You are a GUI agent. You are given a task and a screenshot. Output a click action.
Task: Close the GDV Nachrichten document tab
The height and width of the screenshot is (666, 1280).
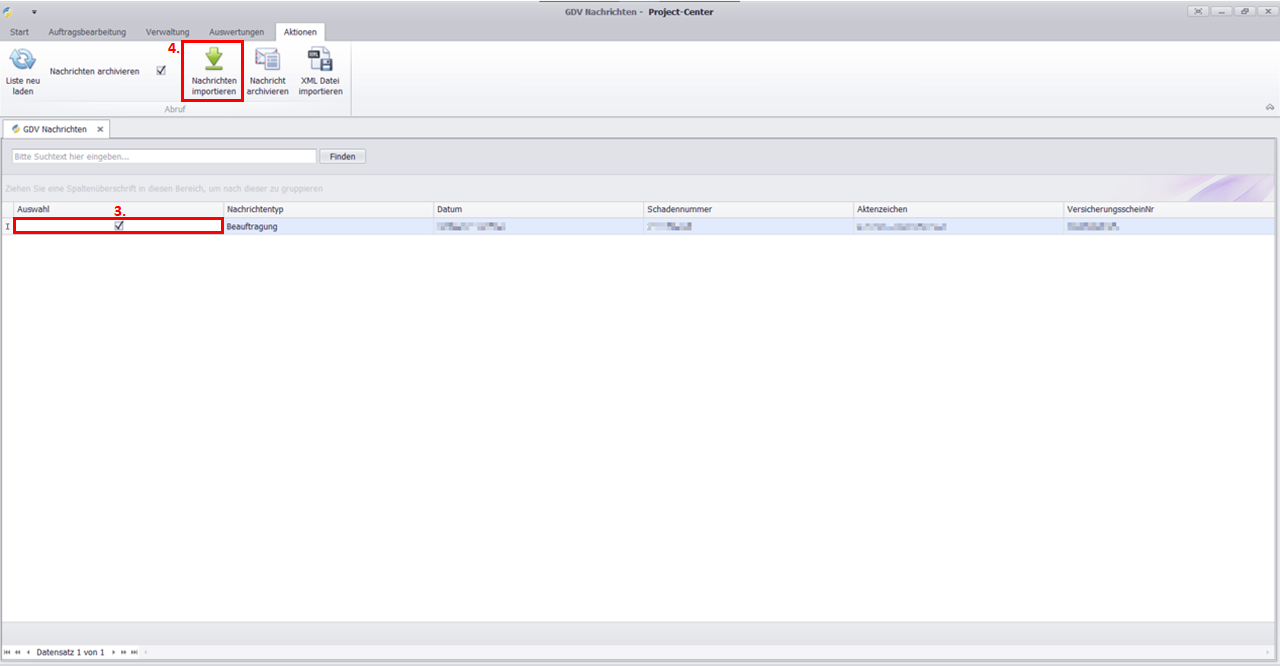pyautogui.click(x=100, y=130)
